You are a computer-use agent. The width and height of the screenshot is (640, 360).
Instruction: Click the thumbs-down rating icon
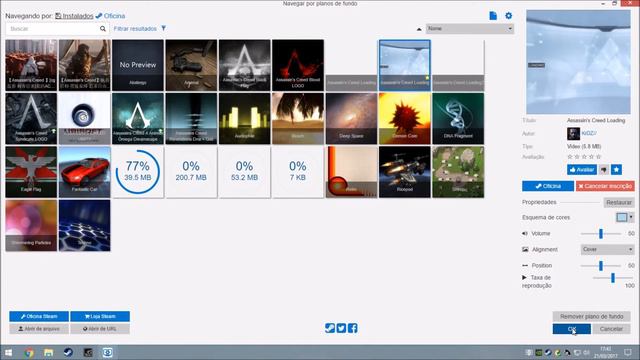pyautogui.click(x=604, y=169)
